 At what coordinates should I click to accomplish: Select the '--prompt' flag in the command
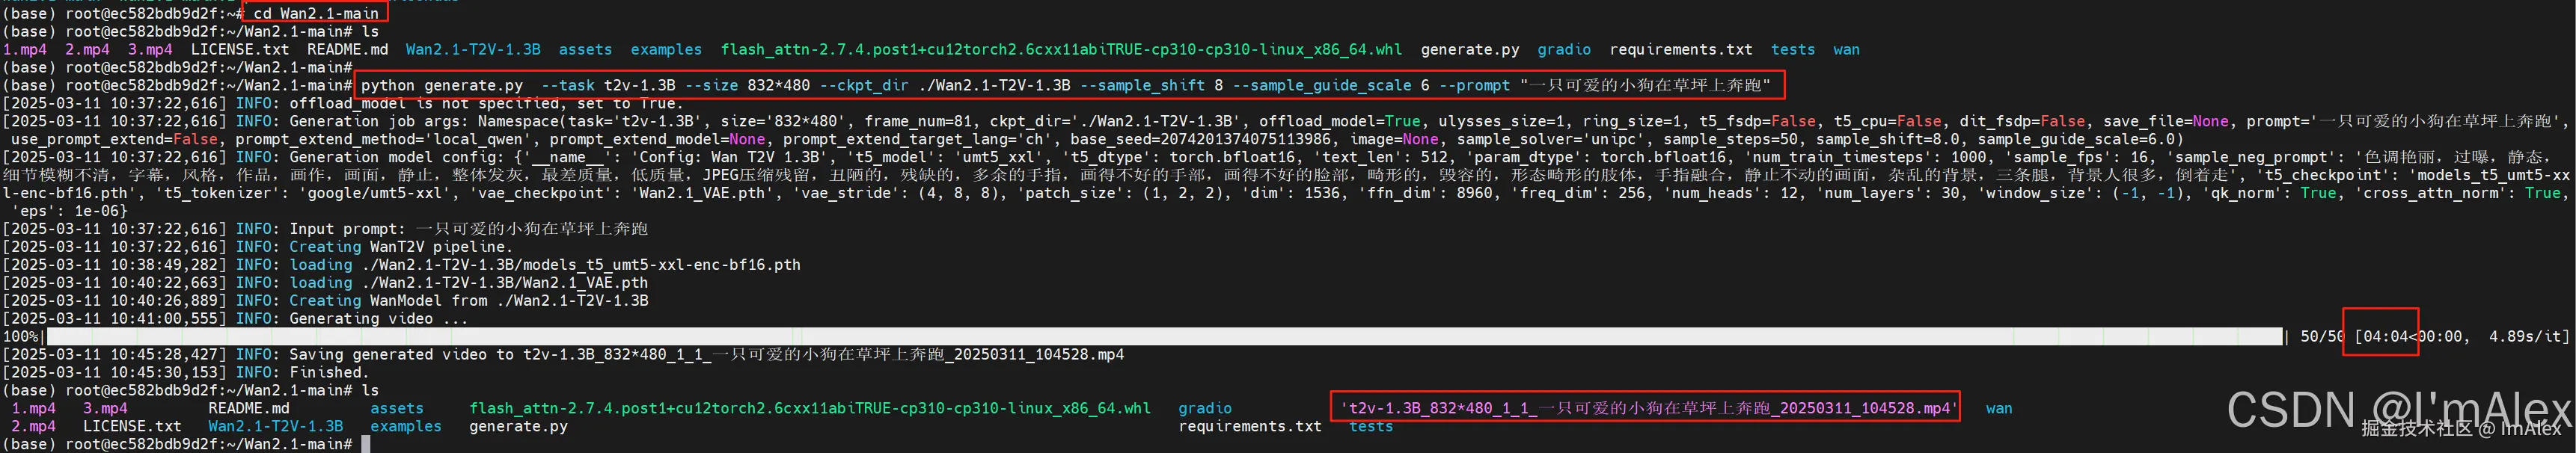point(1475,85)
